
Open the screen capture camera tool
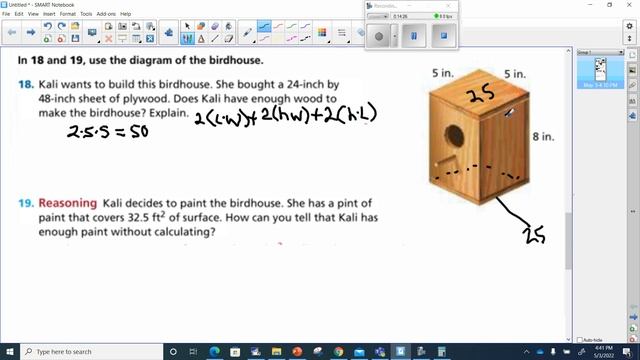(122, 26)
